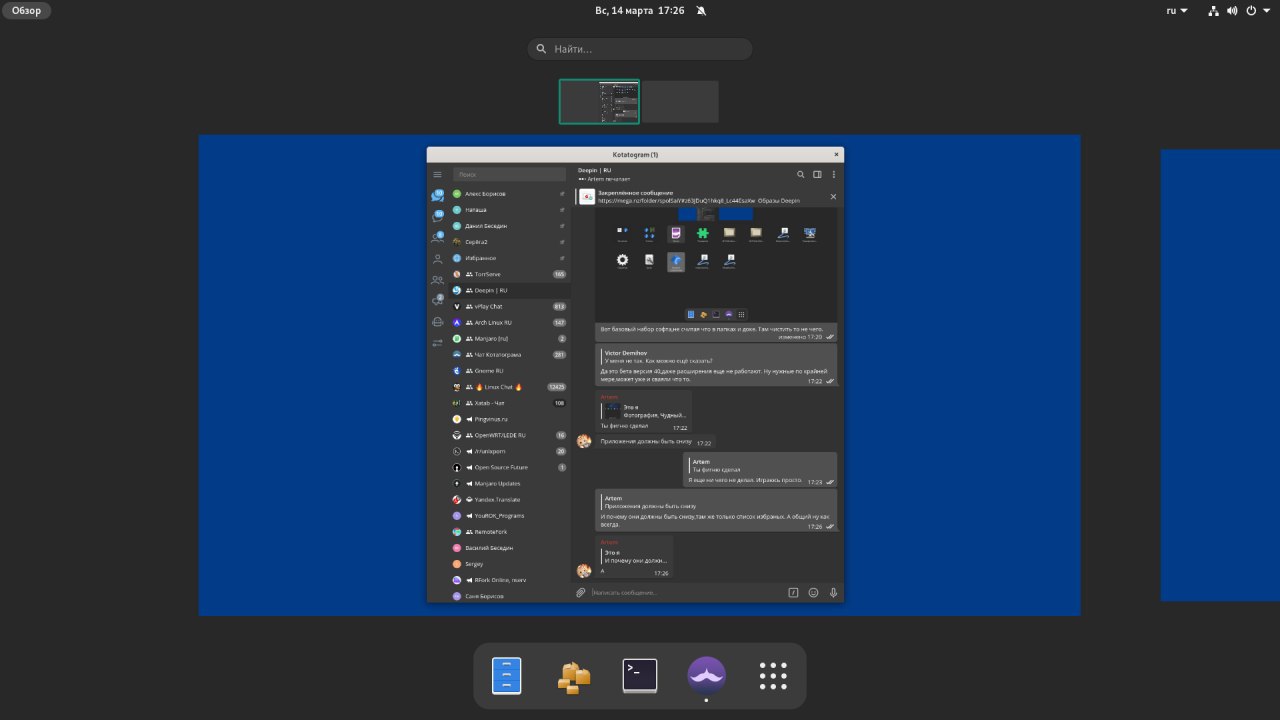Click the Kotatogram 'Поиск' search field

click(x=510, y=174)
